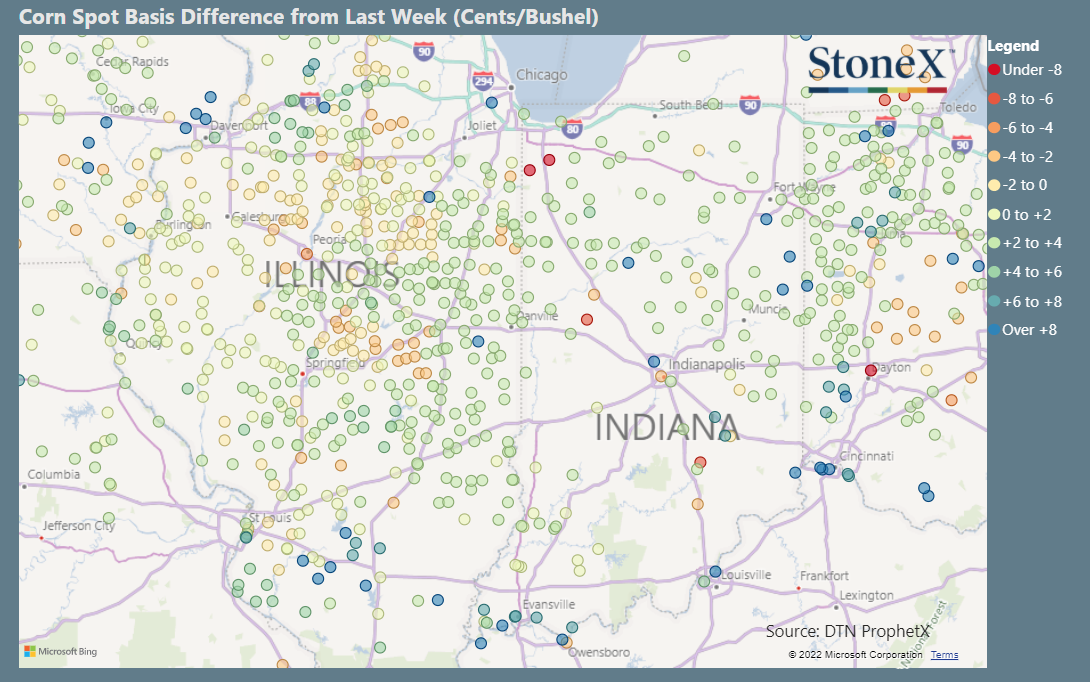Click the ILLINOIS state label
Screen dimensions: 1090x682
pos(331,275)
